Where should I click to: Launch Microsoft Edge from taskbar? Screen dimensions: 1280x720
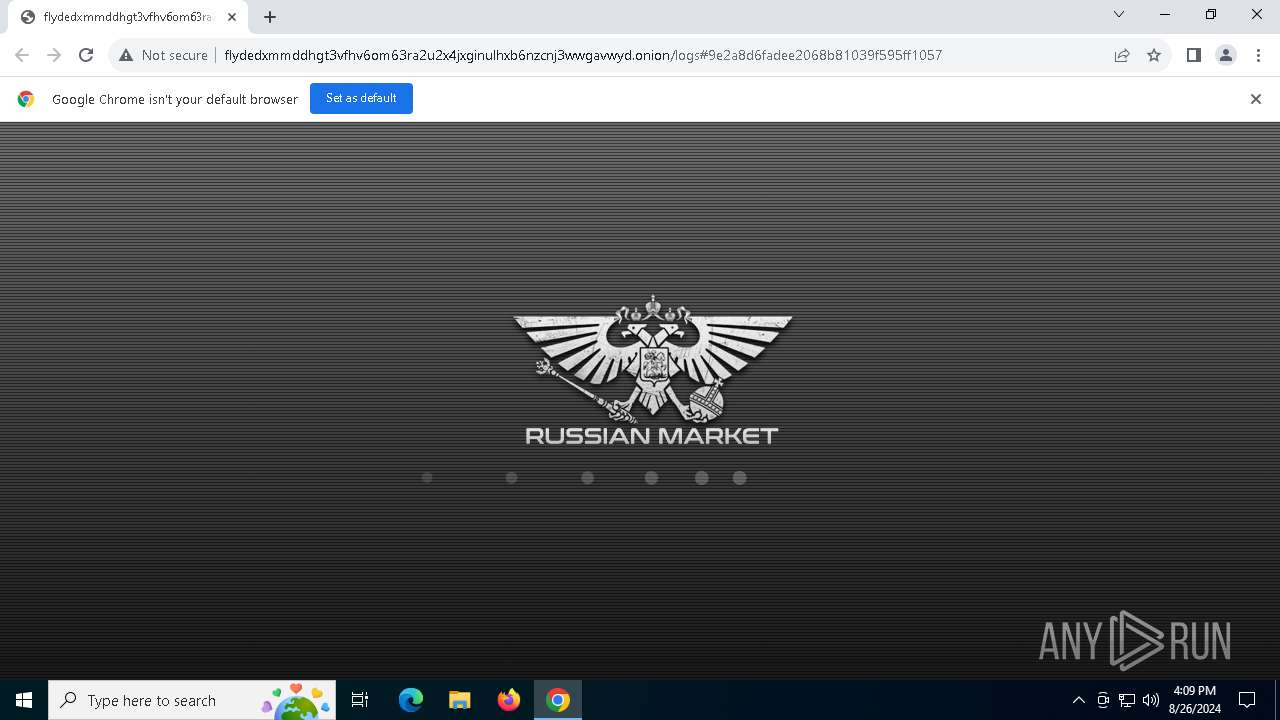(x=411, y=700)
